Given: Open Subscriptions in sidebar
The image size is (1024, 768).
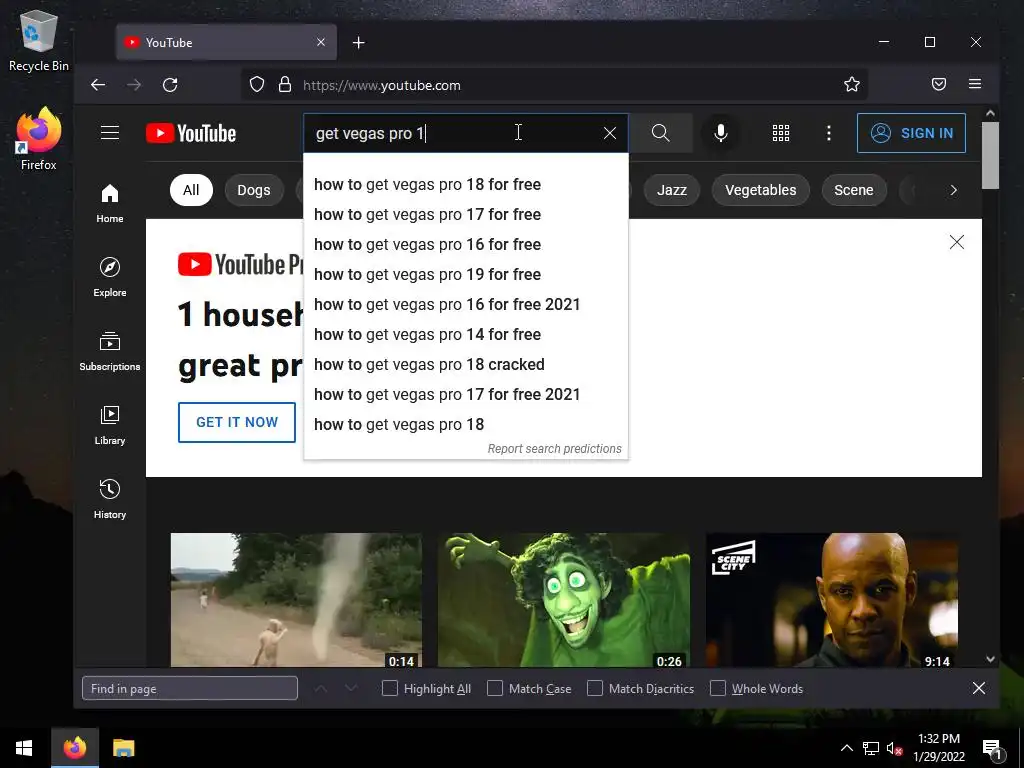Looking at the screenshot, I should point(110,351).
